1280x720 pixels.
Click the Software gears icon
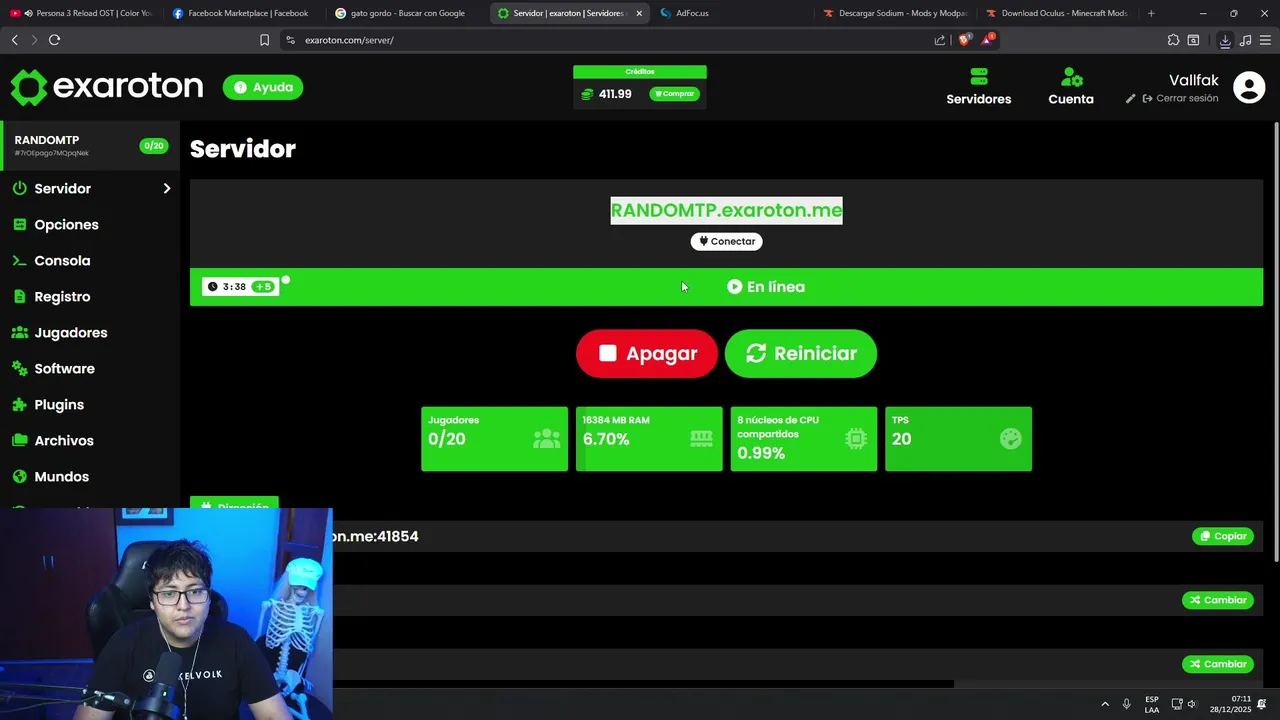(x=19, y=368)
